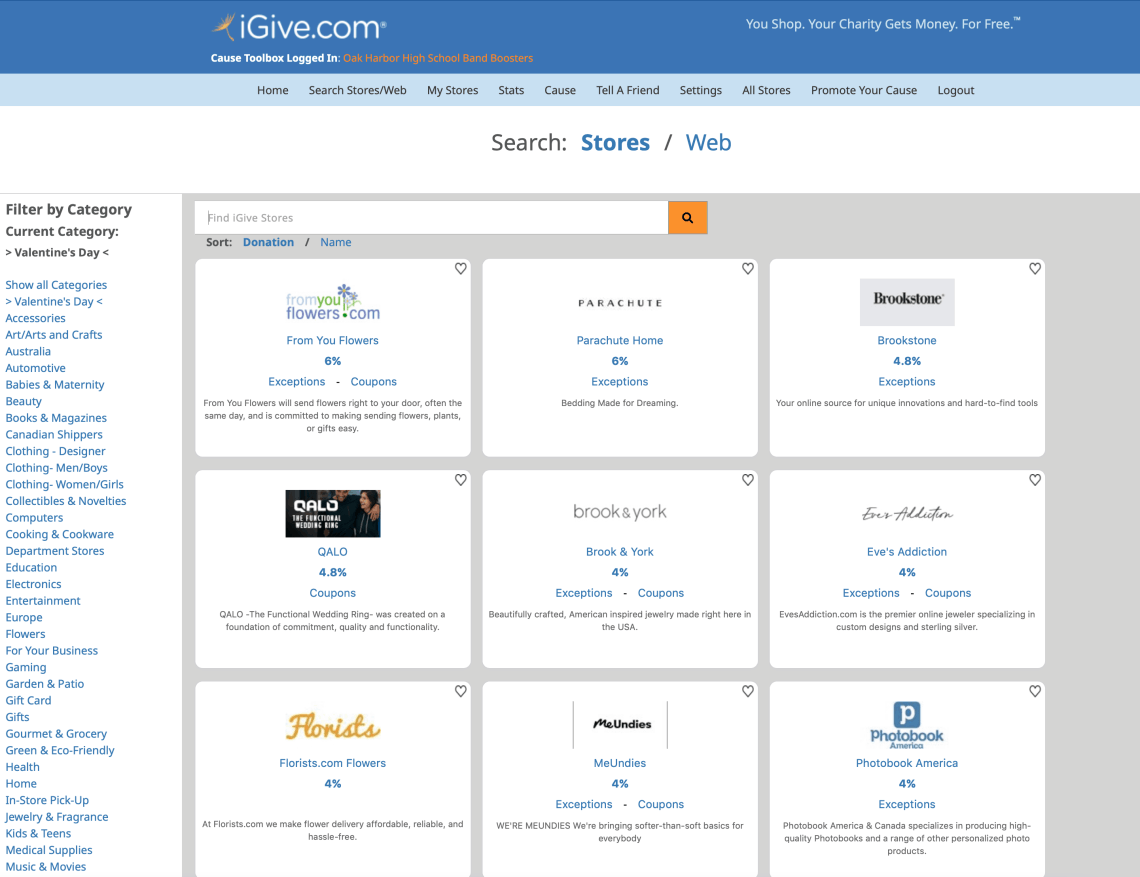Filter by Music & Movies category
The width and height of the screenshot is (1140, 877).
(46, 867)
